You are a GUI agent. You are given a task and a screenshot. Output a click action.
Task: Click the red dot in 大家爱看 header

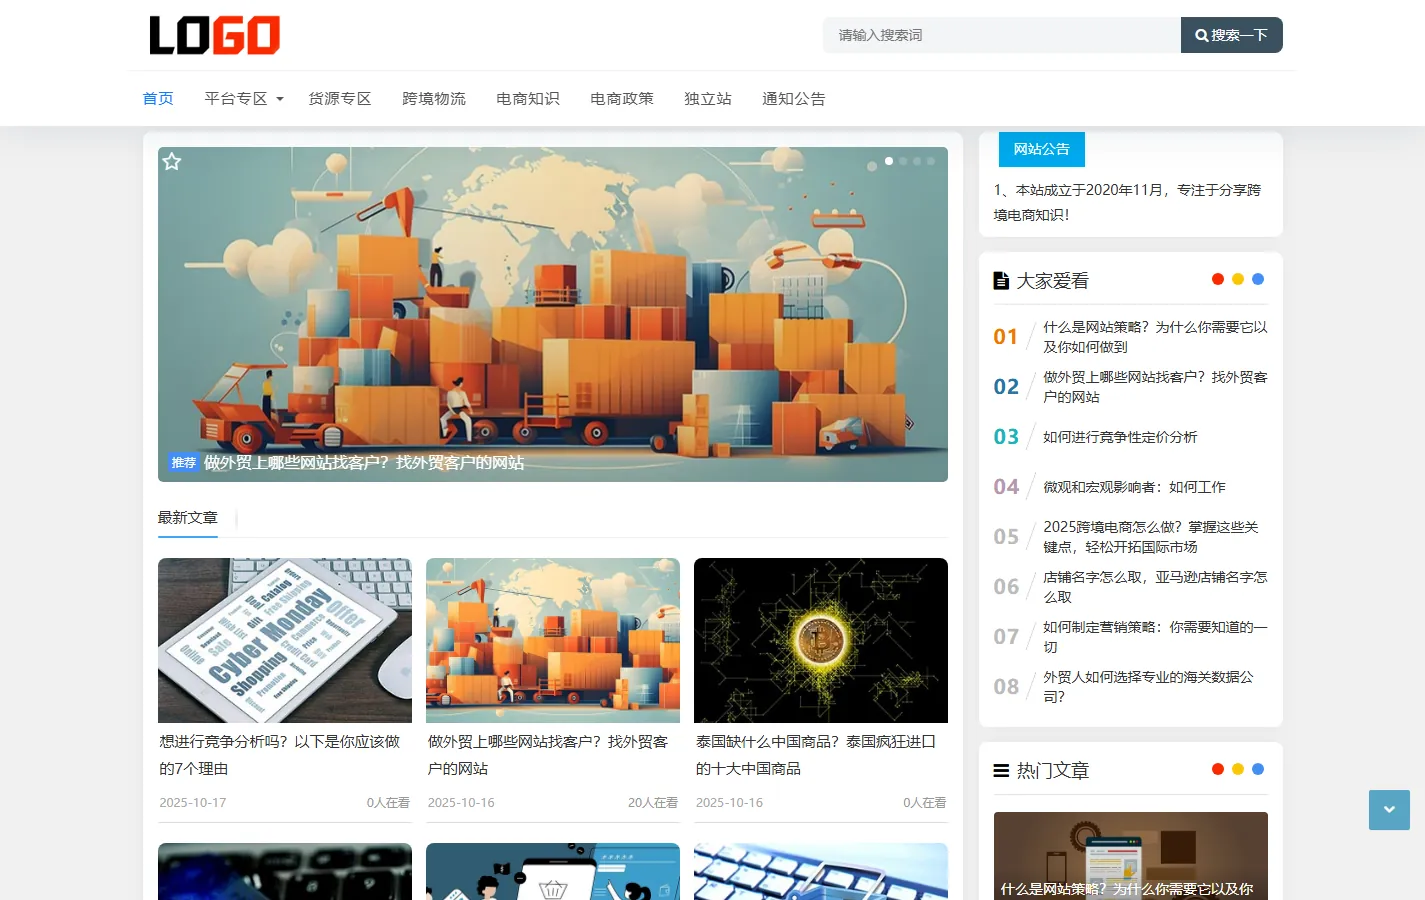coord(1218,279)
